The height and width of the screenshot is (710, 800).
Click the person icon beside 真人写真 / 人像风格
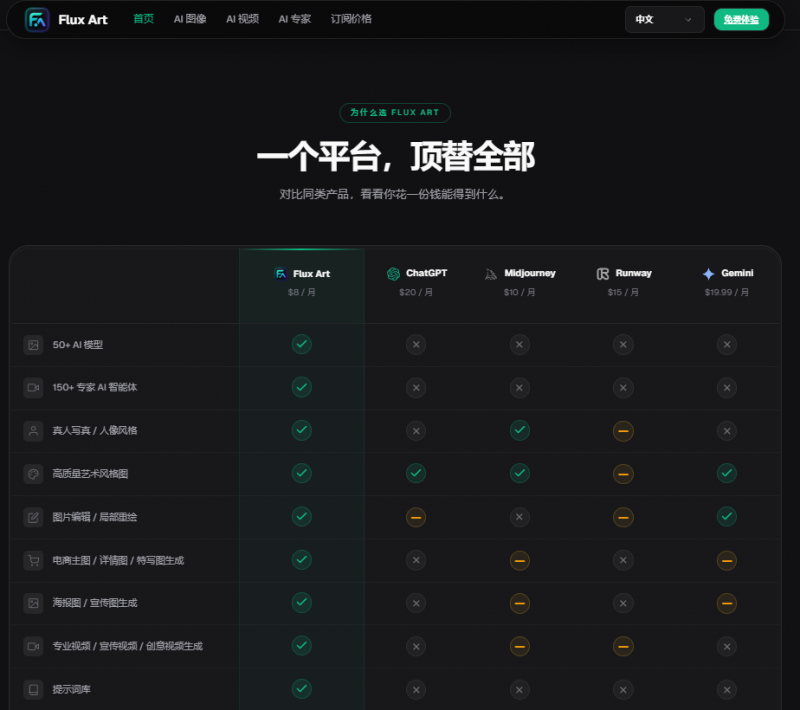coord(33,431)
